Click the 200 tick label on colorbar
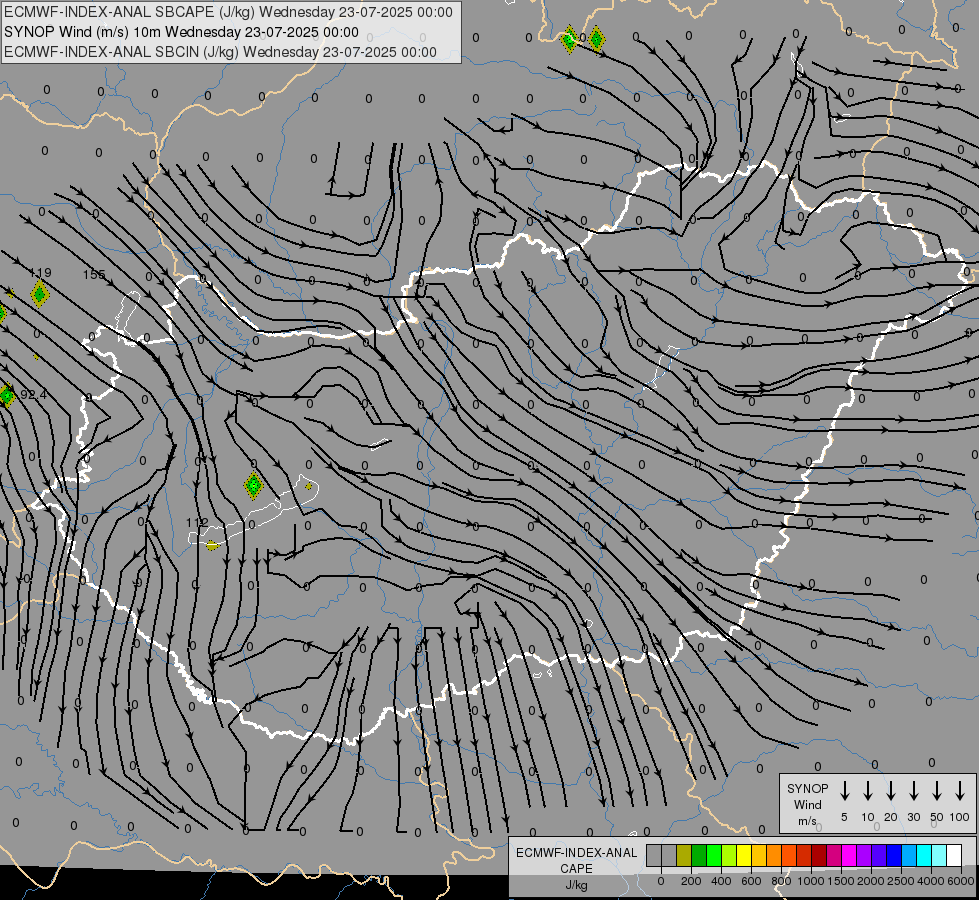 point(691,881)
